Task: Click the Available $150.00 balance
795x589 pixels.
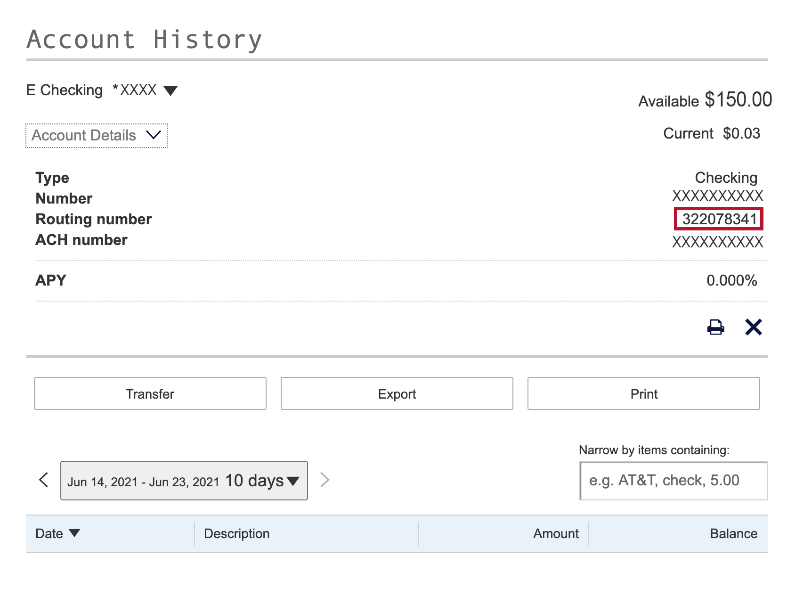Action: [705, 100]
